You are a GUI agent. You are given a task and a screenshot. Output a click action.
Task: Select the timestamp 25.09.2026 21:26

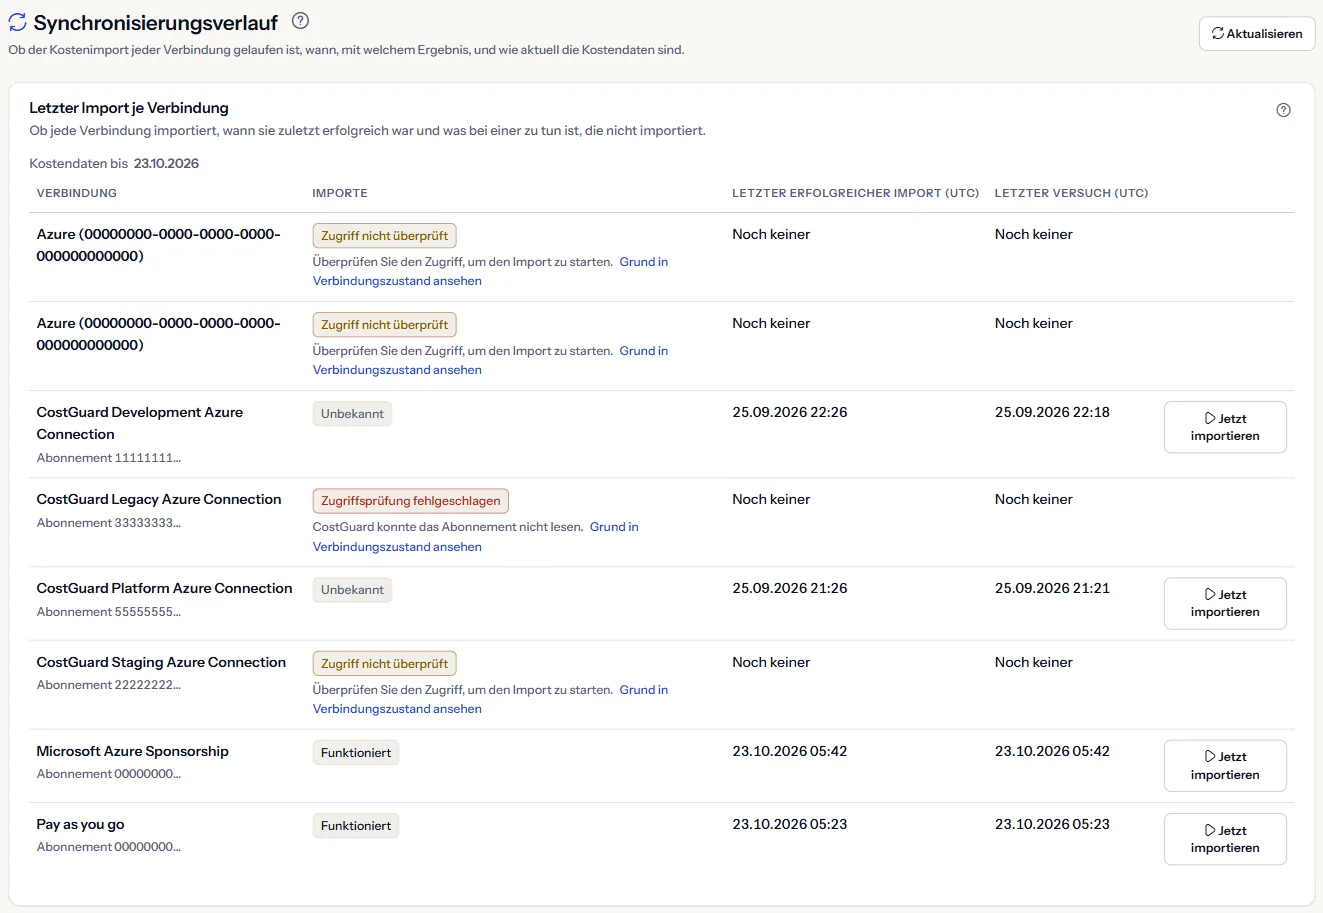click(790, 588)
